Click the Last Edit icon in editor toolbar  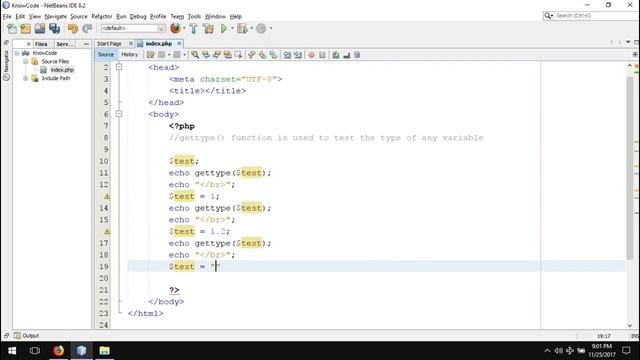pos(151,55)
